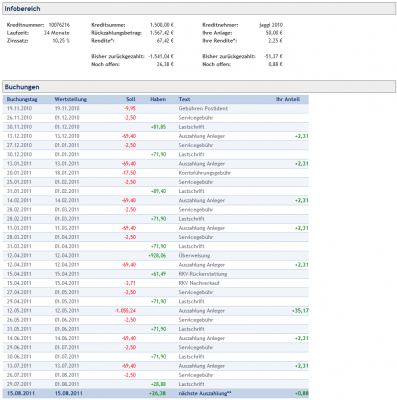Click the RKV Nachverkauf entry

[x=199, y=283]
